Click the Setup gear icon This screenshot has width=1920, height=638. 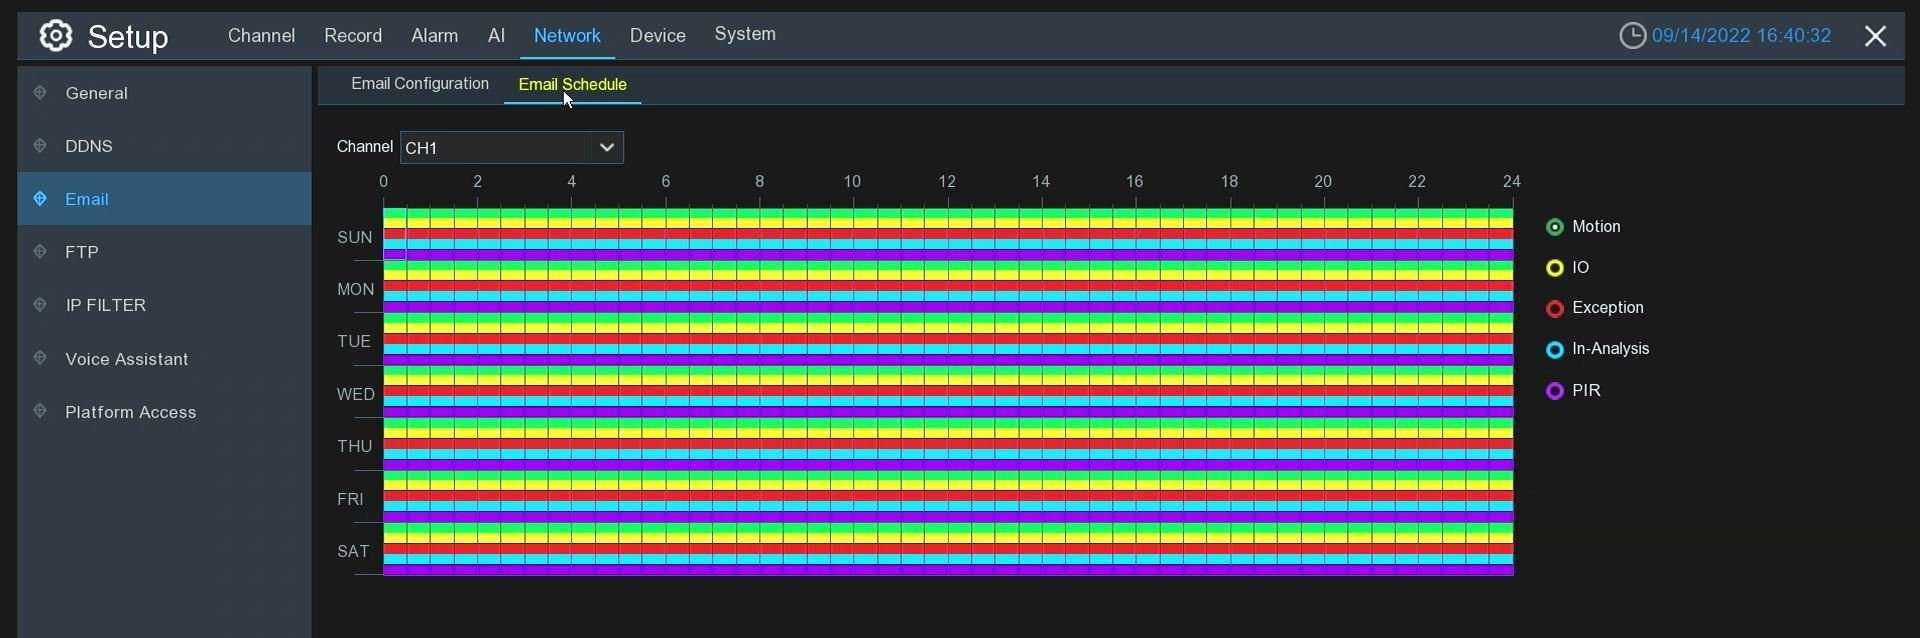[x=56, y=36]
